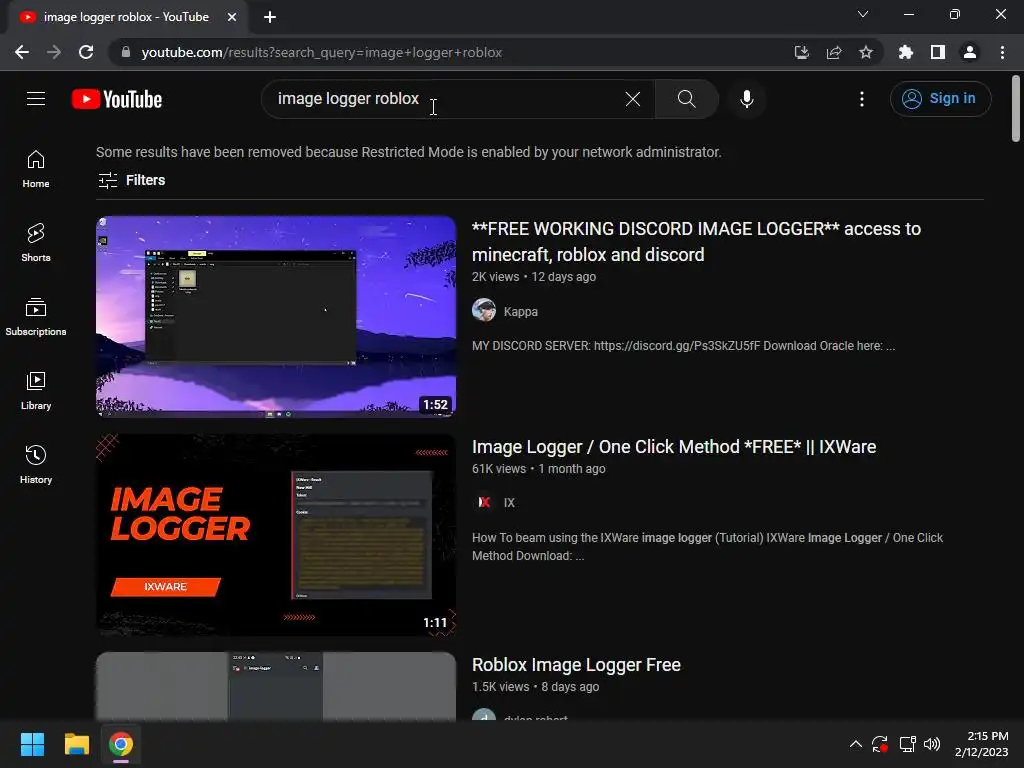Open File Explorer from the taskbar
This screenshot has width=1024, height=768.
point(76,744)
